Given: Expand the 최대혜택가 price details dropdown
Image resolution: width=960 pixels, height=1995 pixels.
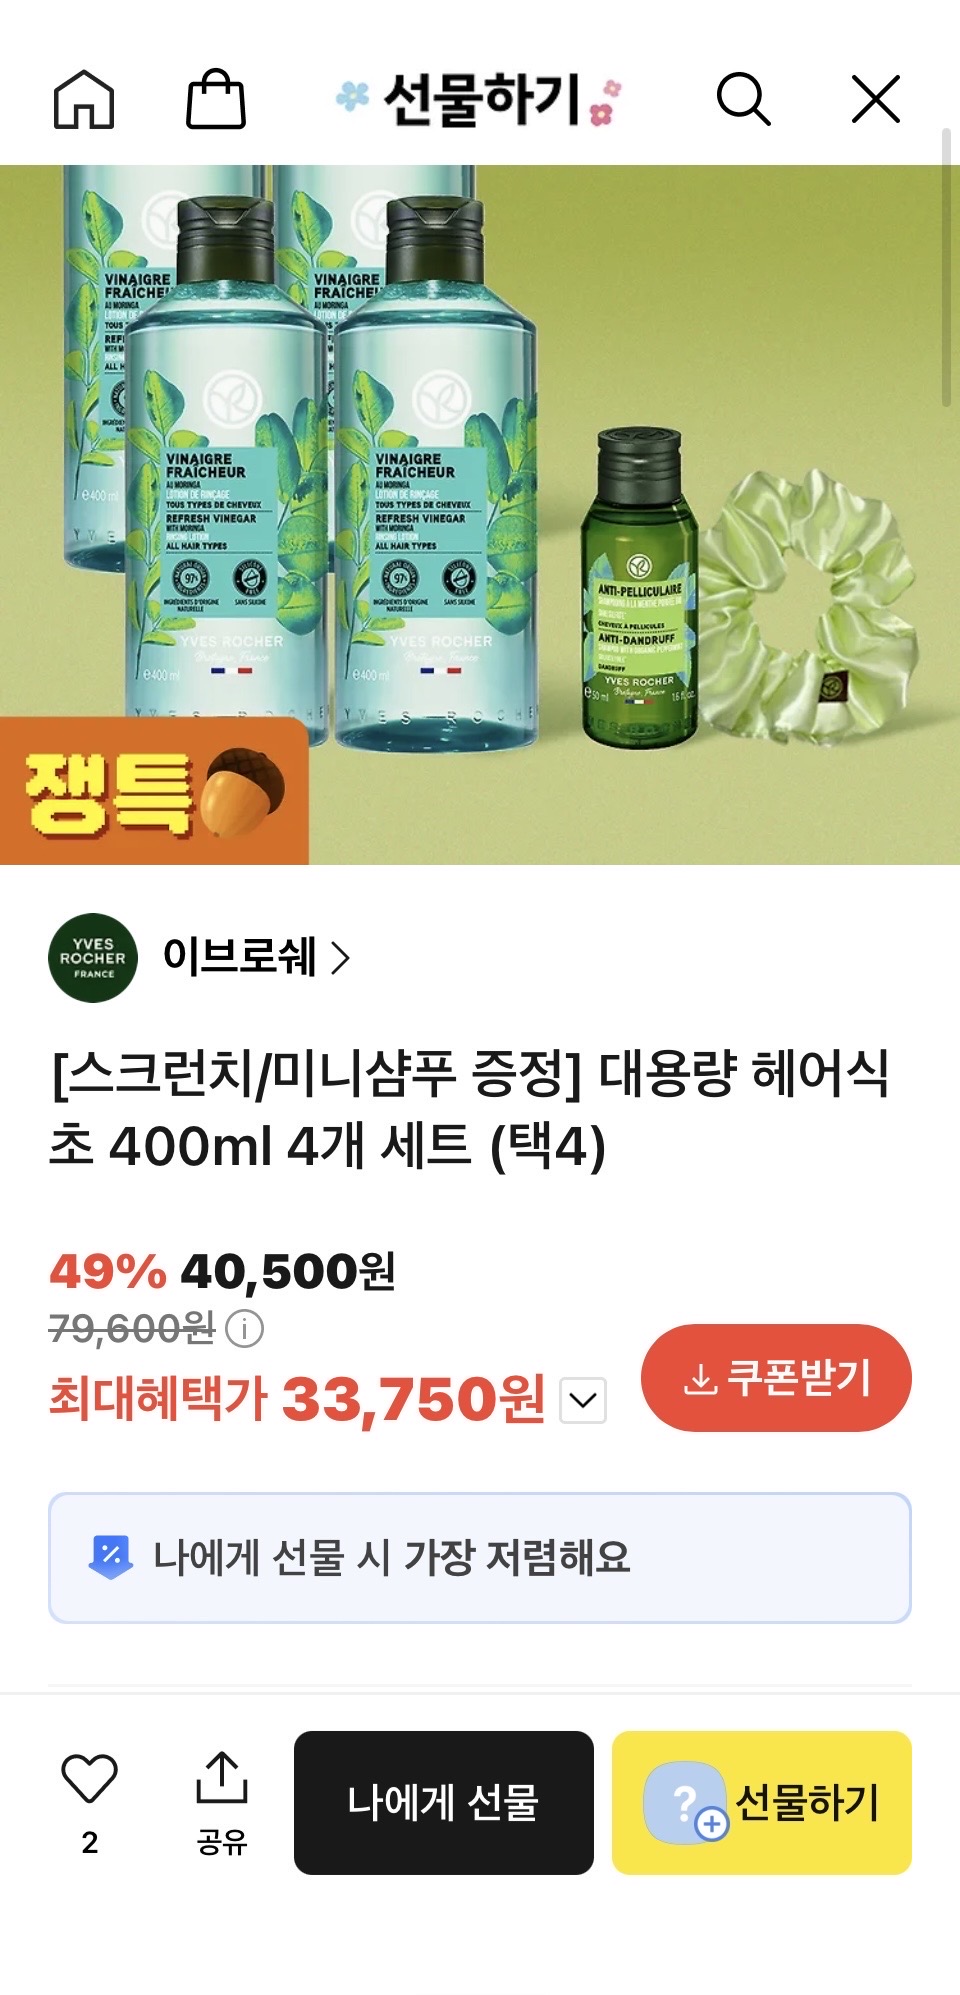Looking at the screenshot, I should coord(583,1399).
